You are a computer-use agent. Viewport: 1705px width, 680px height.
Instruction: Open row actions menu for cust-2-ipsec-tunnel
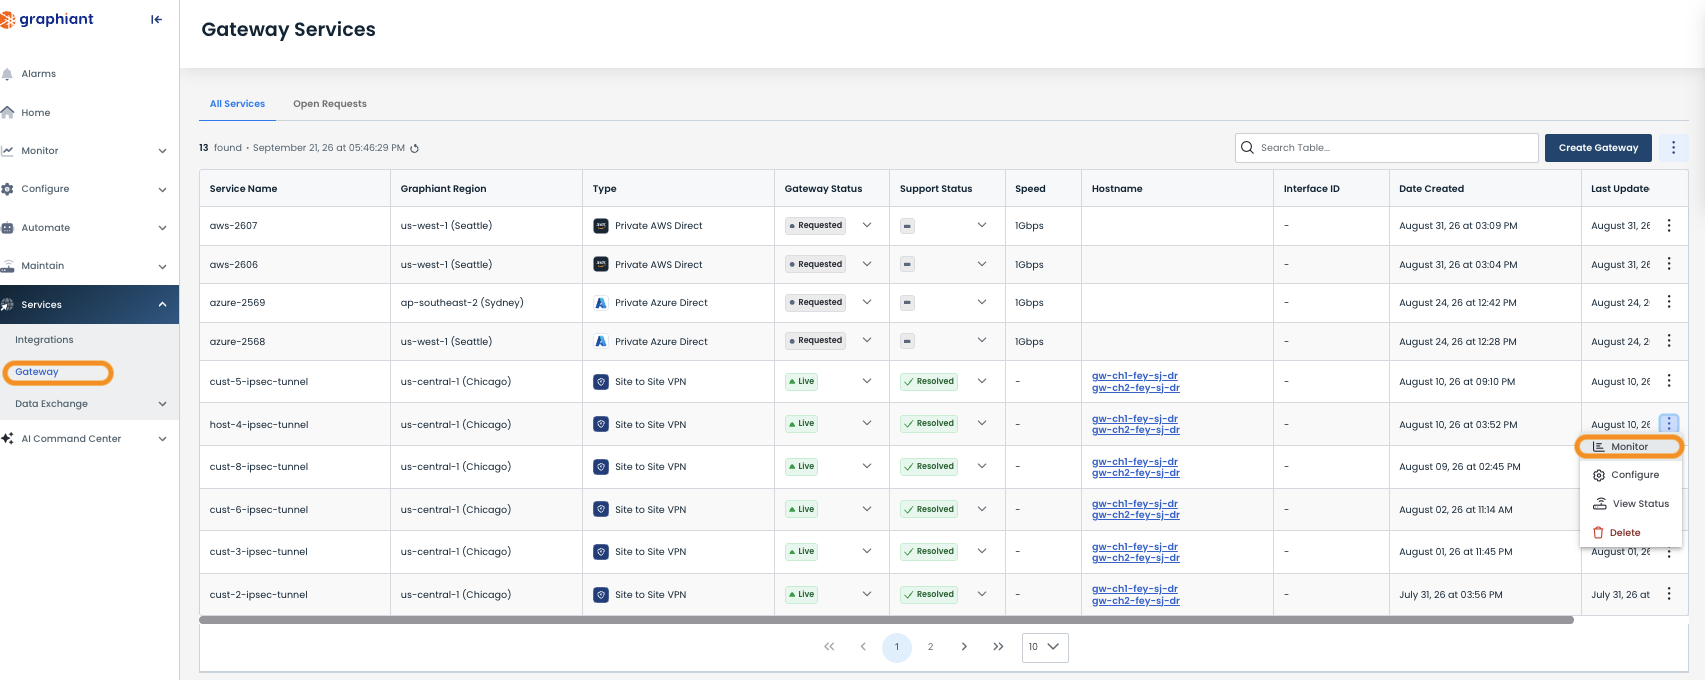point(1669,594)
